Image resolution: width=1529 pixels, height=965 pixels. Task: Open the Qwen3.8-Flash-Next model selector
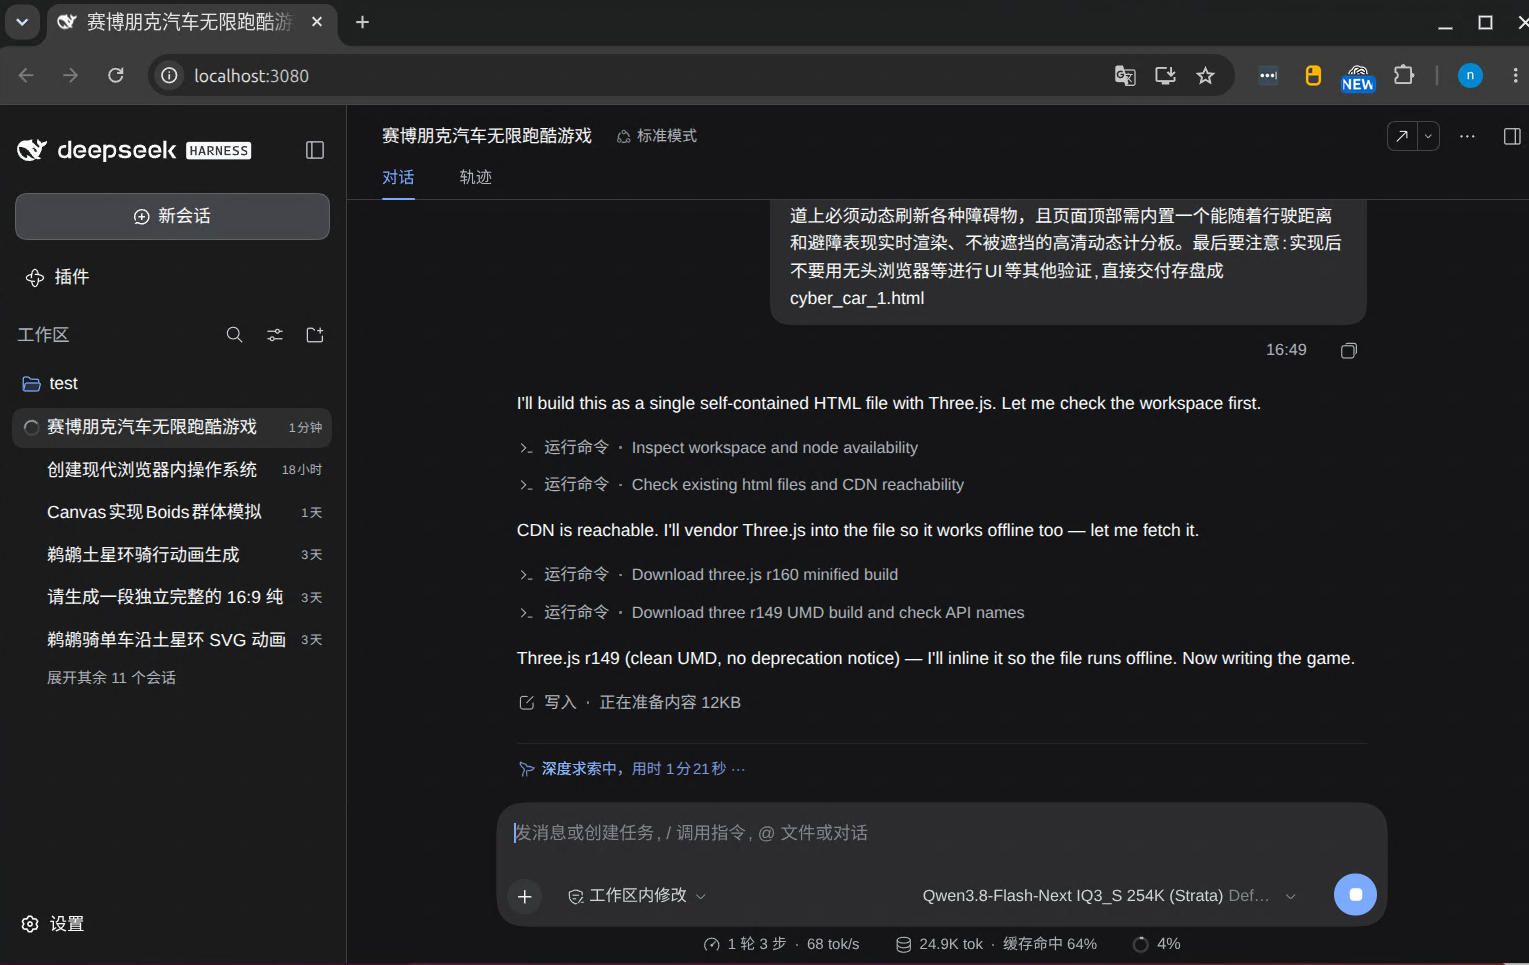pyautogui.click(x=1109, y=896)
